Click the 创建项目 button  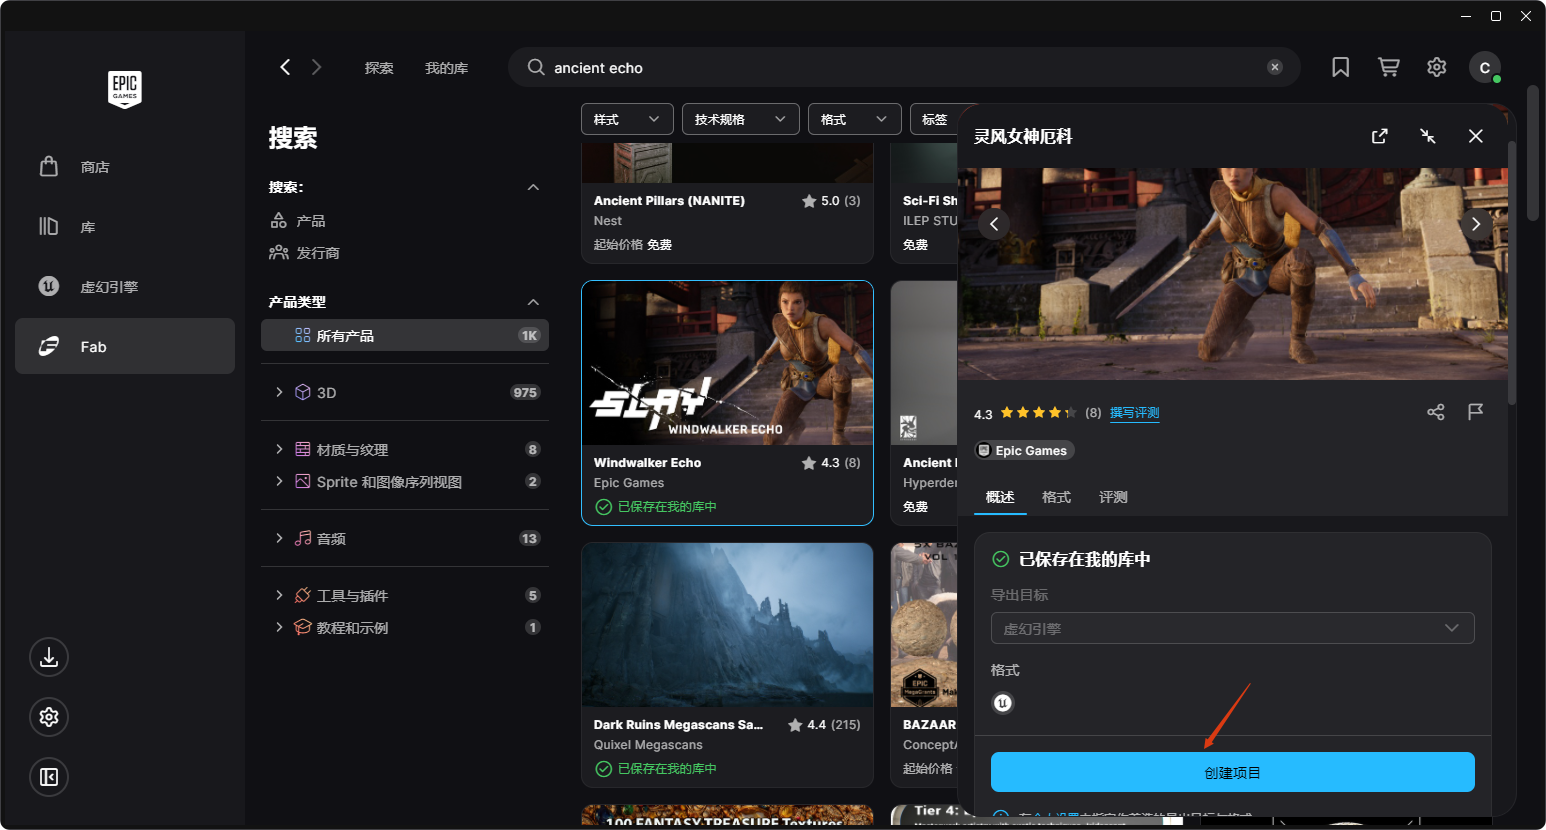[1233, 773]
